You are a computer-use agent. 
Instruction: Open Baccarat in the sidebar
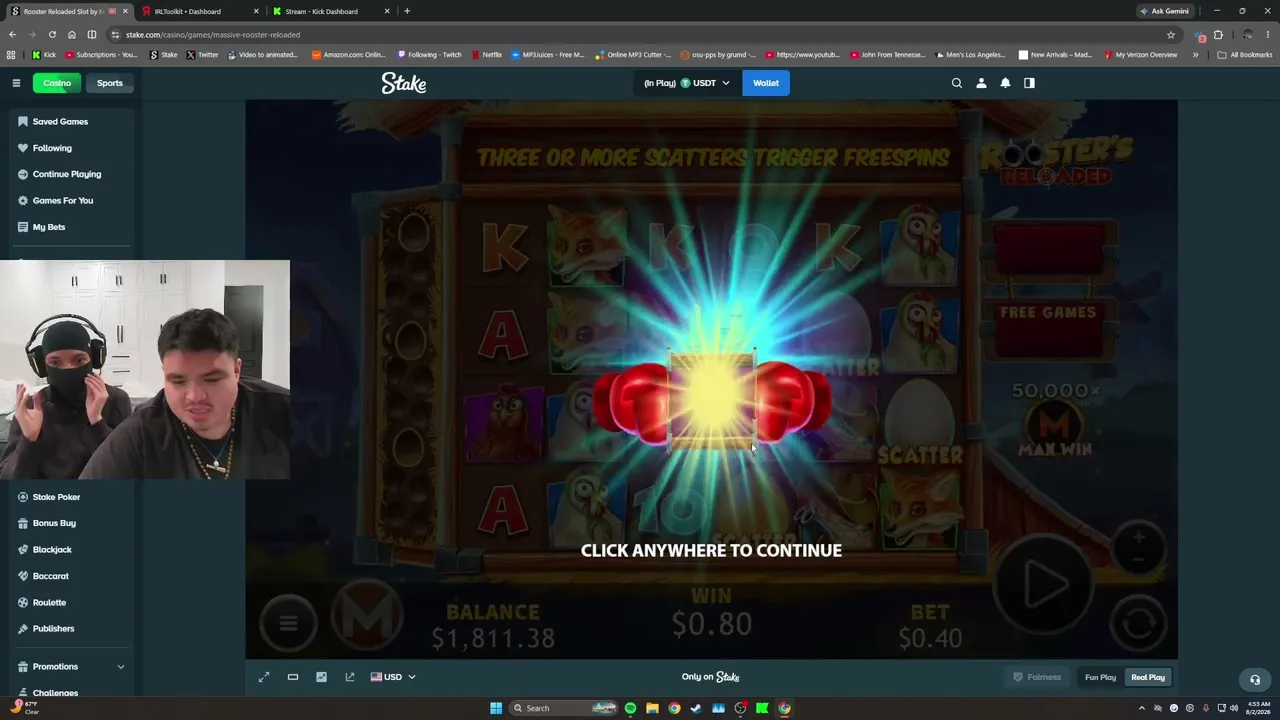point(50,576)
